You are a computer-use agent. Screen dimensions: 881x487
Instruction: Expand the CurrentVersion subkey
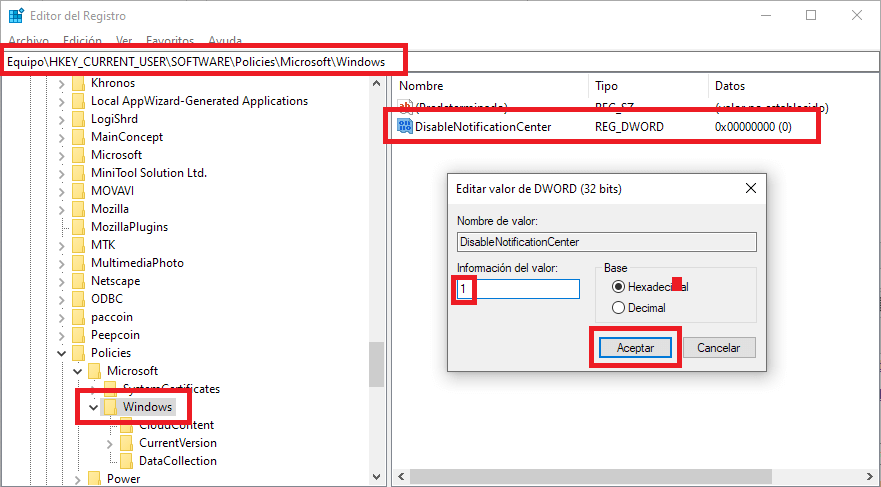110,444
